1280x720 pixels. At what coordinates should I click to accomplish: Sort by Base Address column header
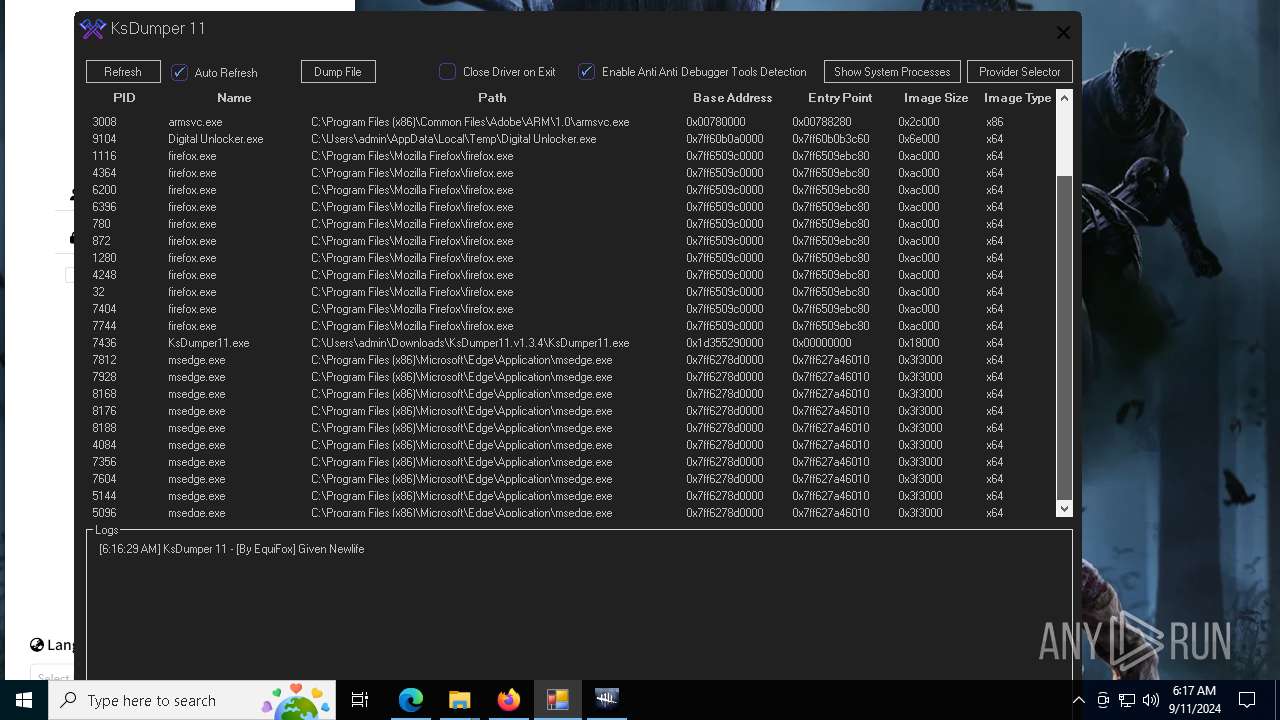[733, 98]
